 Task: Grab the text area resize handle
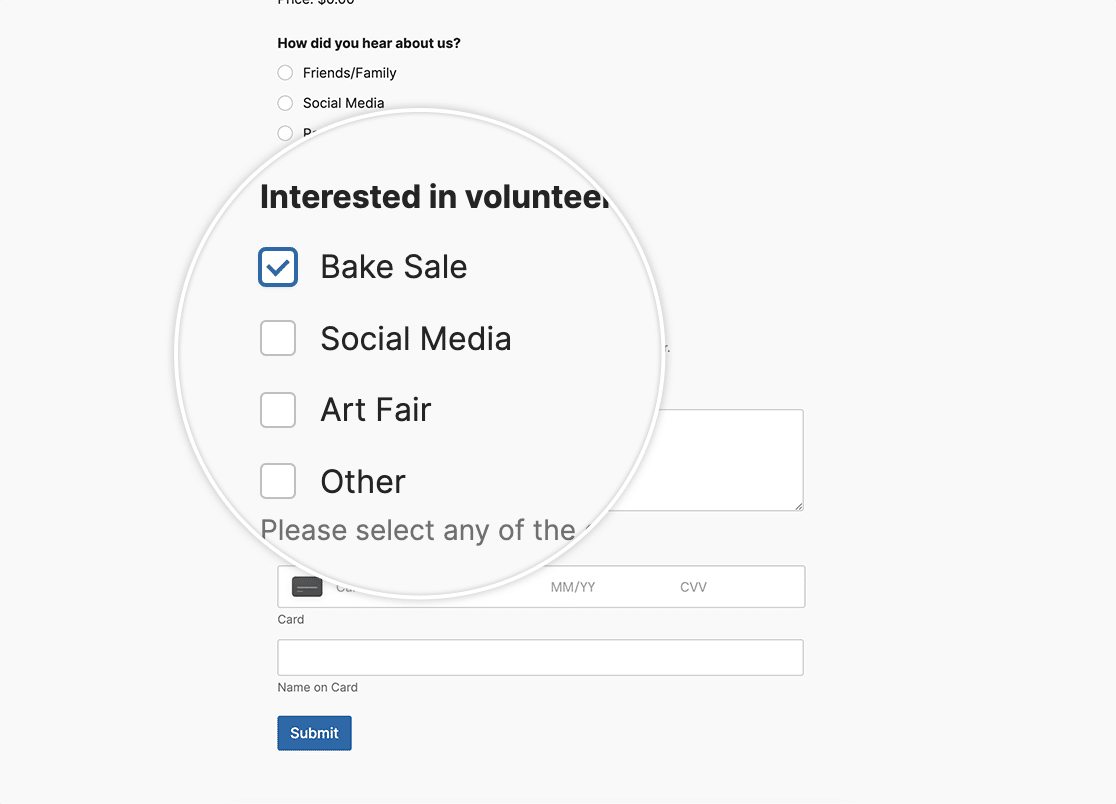[x=798, y=506]
